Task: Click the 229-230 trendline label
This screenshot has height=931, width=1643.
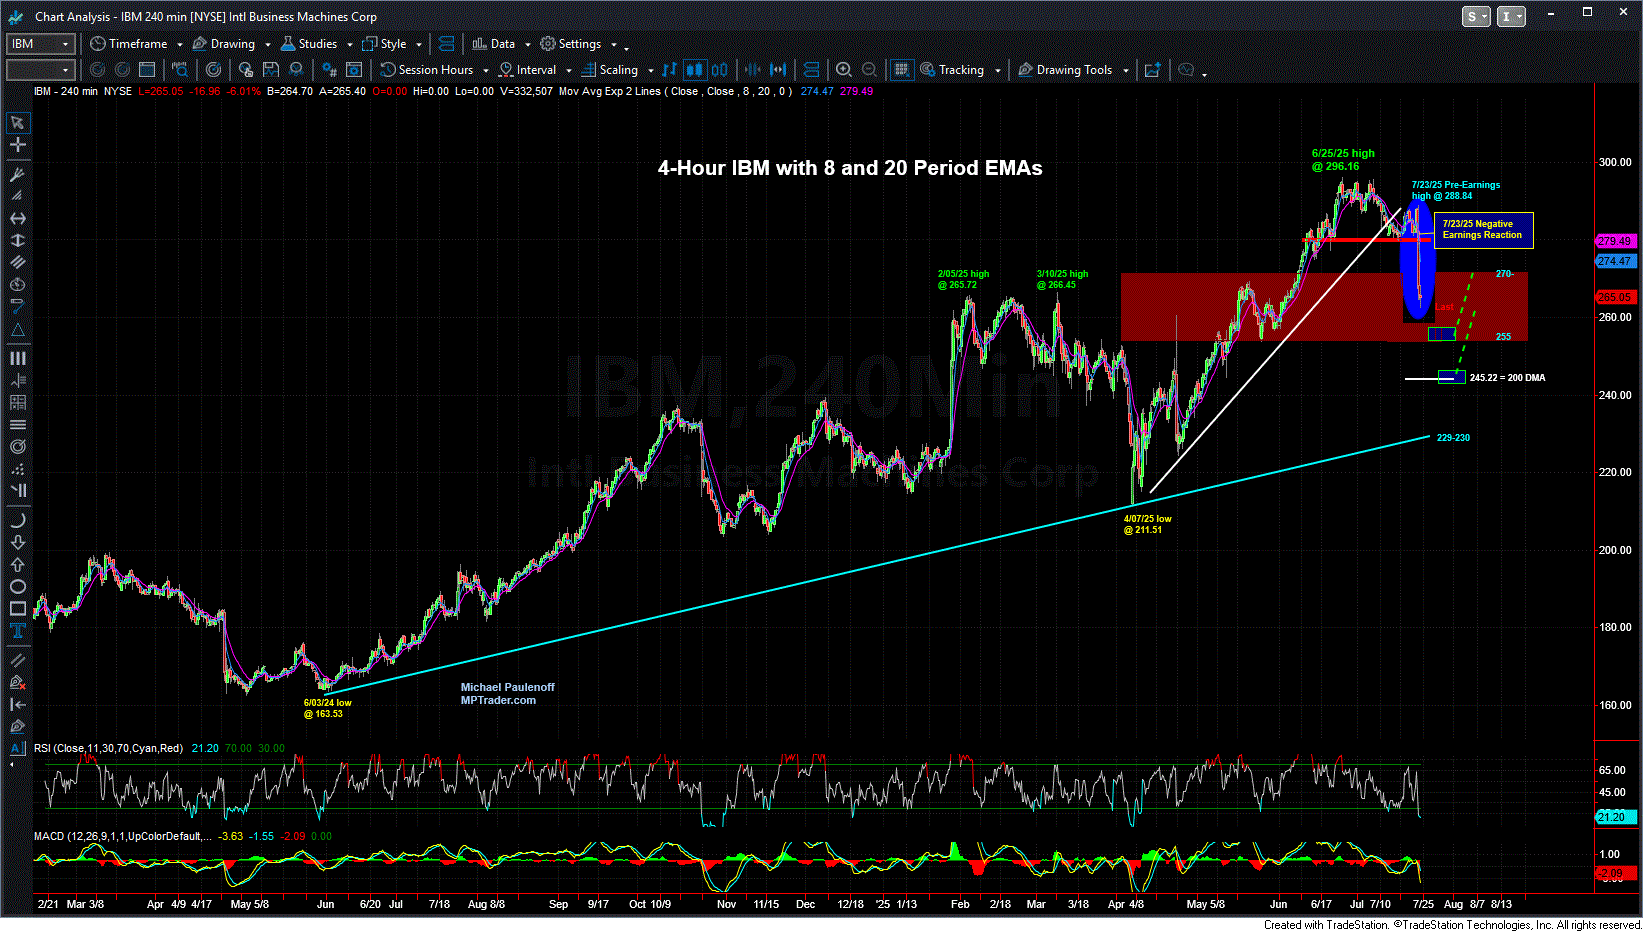Action: 1453,438
